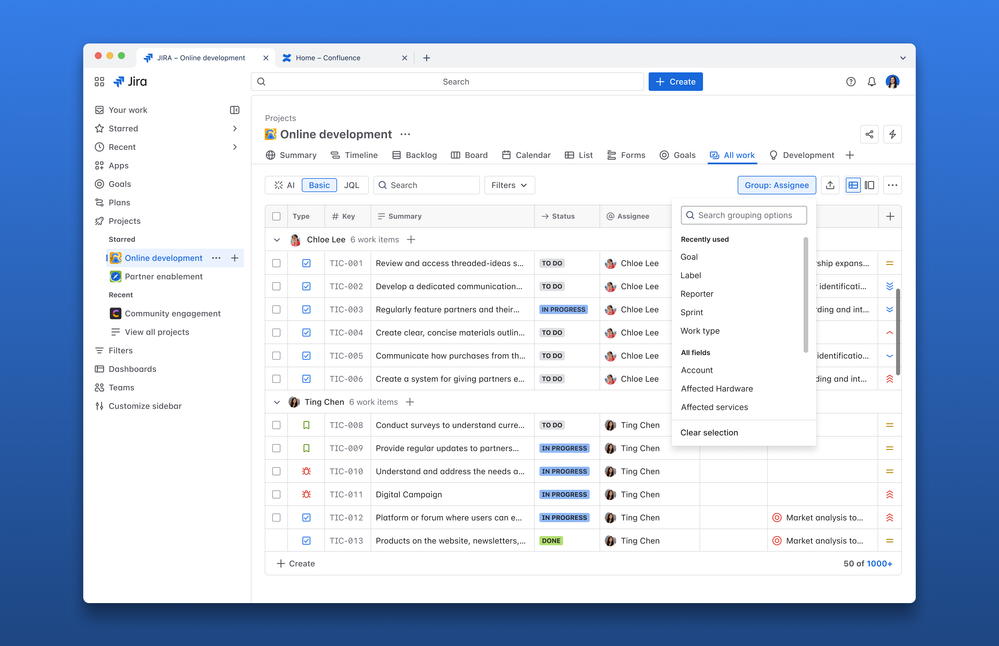Open the IN PROGRESS status for TIC-009
The height and width of the screenshot is (646, 999).
click(564, 449)
